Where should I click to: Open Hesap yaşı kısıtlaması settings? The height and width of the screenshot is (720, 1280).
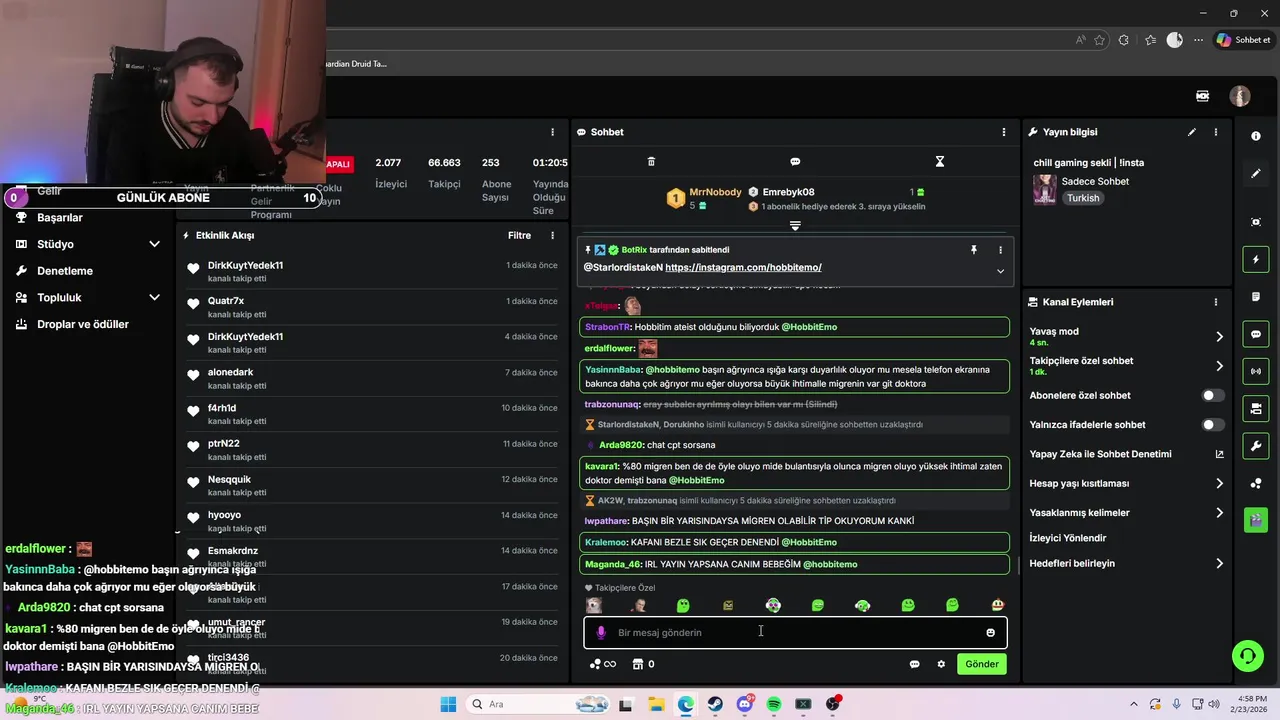pos(1126,484)
